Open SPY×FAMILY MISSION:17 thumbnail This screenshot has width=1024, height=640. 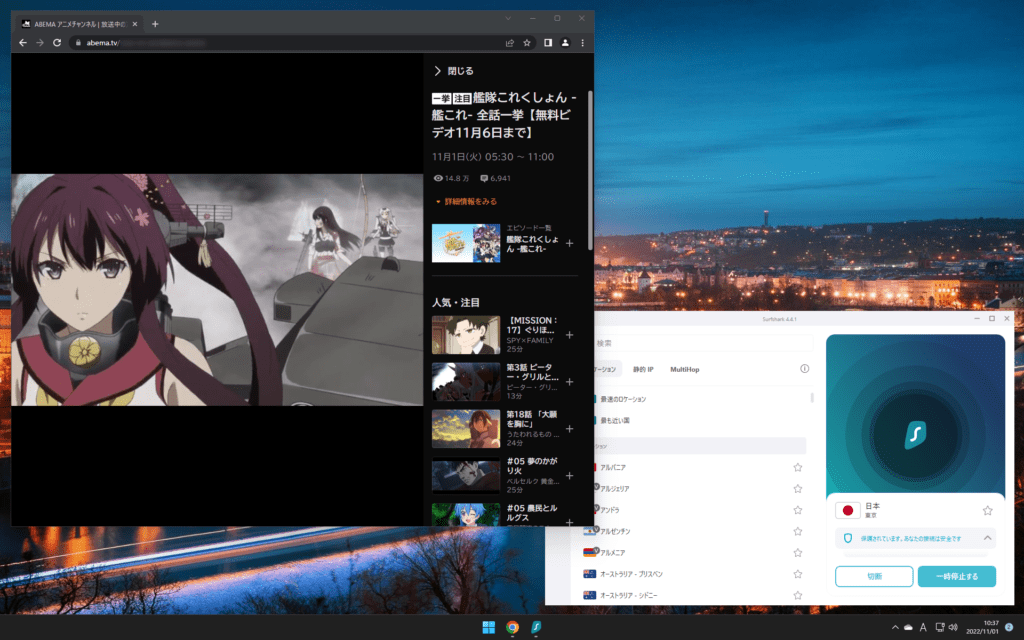tap(466, 335)
